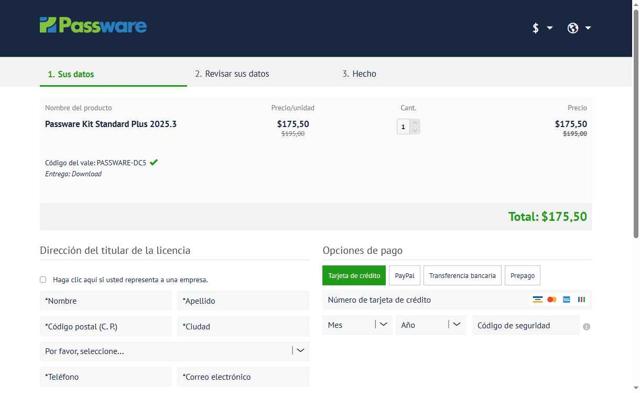This screenshot has height=393, width=640.
Task: Open the 'Por favor, seleccione...' country dropdown
Action: point(174,351)
